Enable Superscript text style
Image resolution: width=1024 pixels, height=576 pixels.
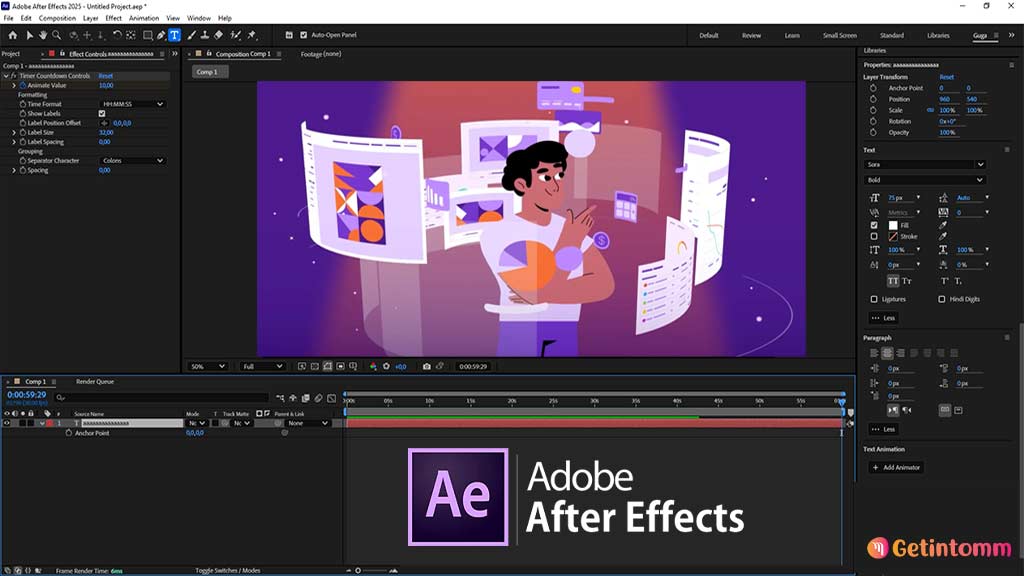click(x=944, y=281)
